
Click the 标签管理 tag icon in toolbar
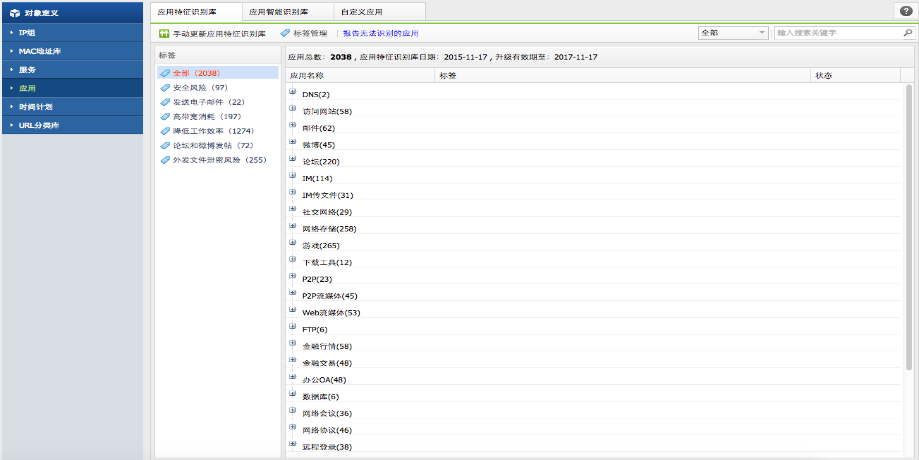[x=285, y=33]
